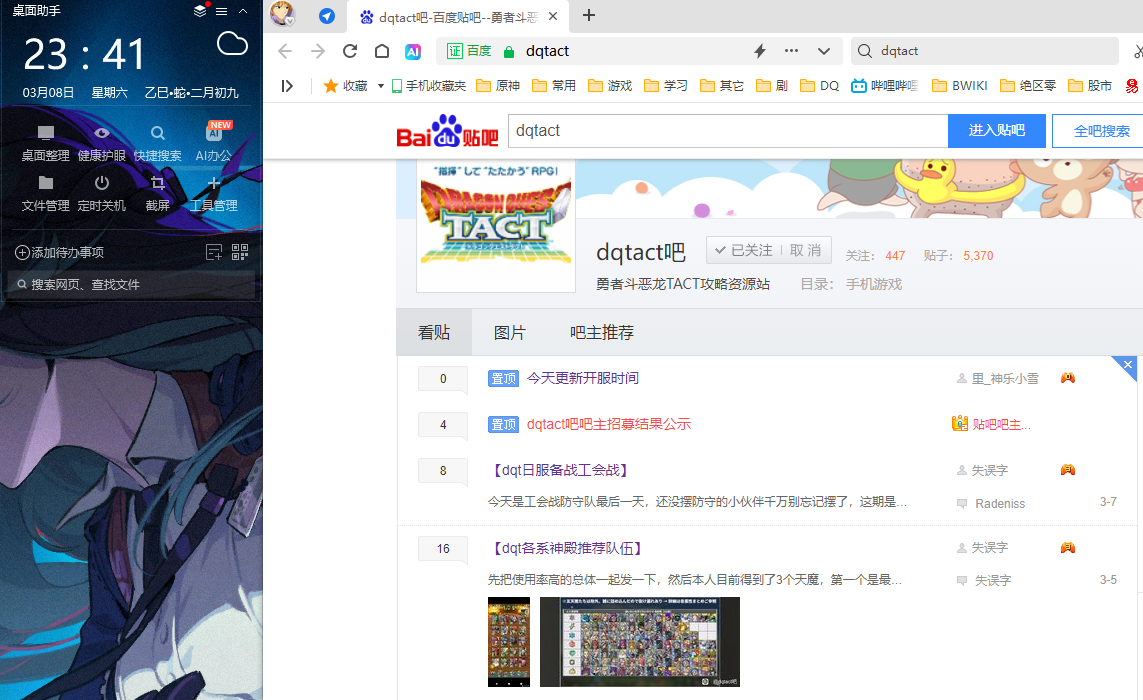Open the 【dqt各系神殿推荐队伍】 post
Screen dimensions: 1143x700
point(568,548)
